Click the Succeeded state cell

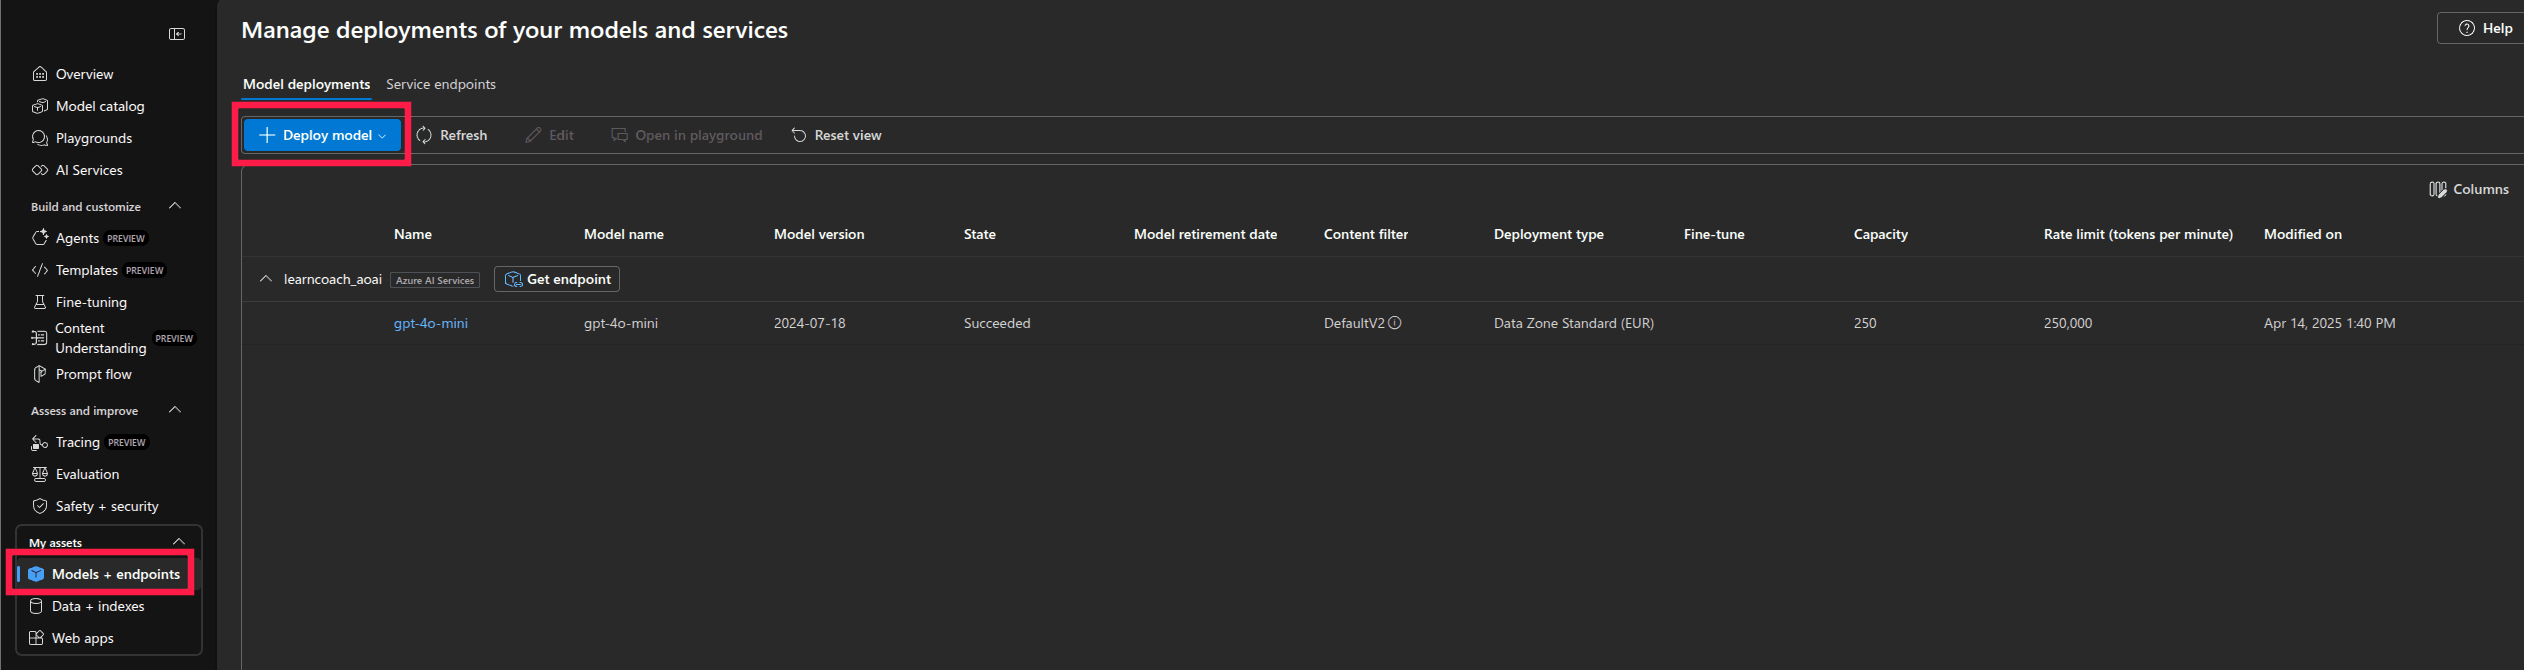click(x=997, y=323)
